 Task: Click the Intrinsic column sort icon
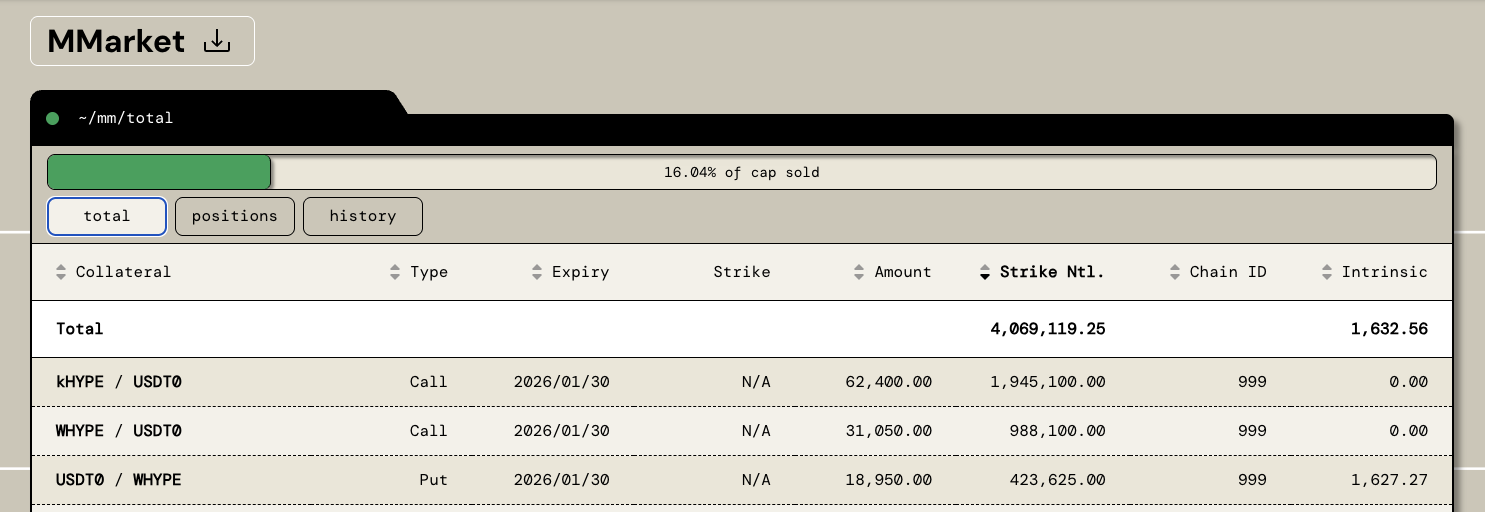click(1327, 272)
